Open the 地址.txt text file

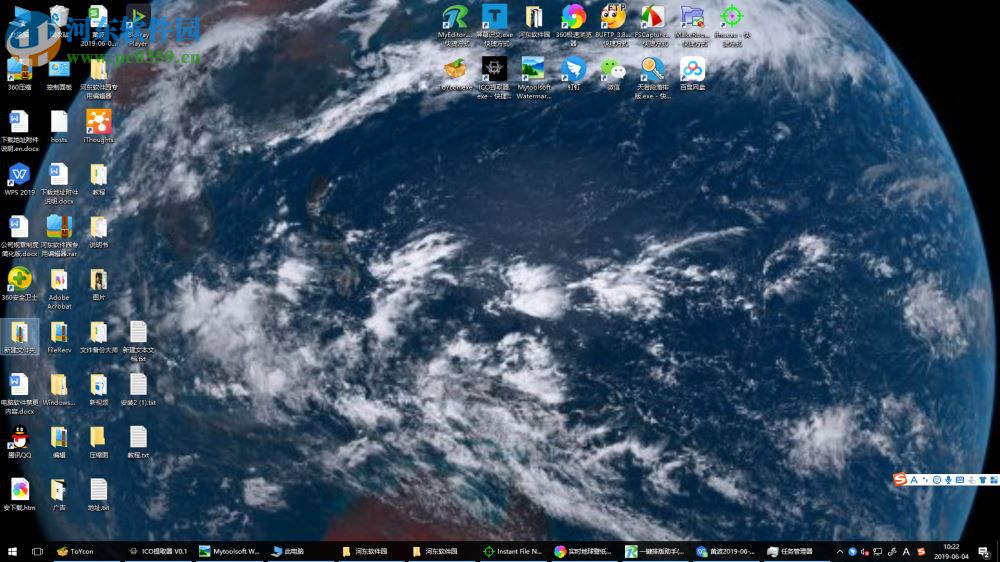[98, 495]
